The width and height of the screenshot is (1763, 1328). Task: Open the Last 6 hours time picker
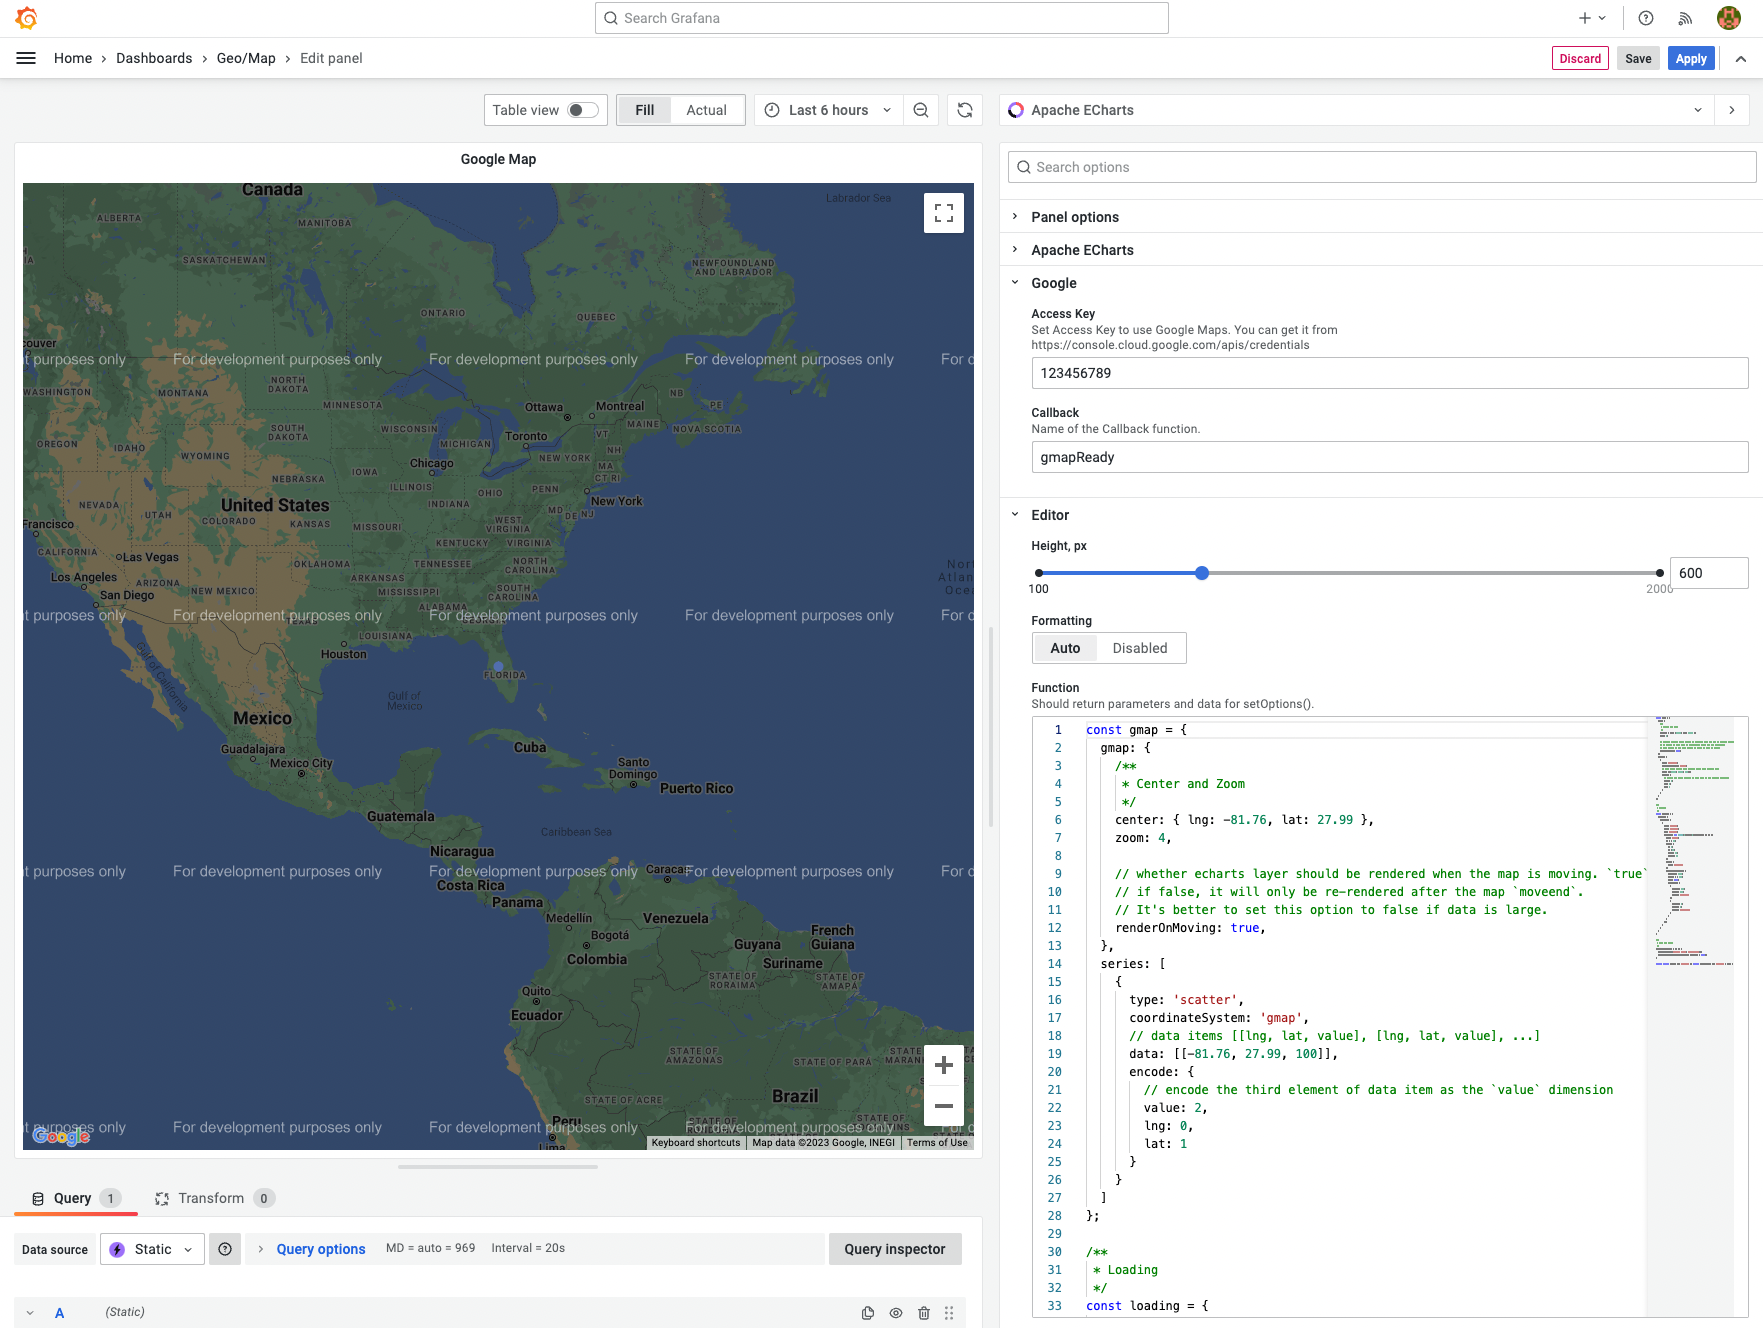point(827,110)
